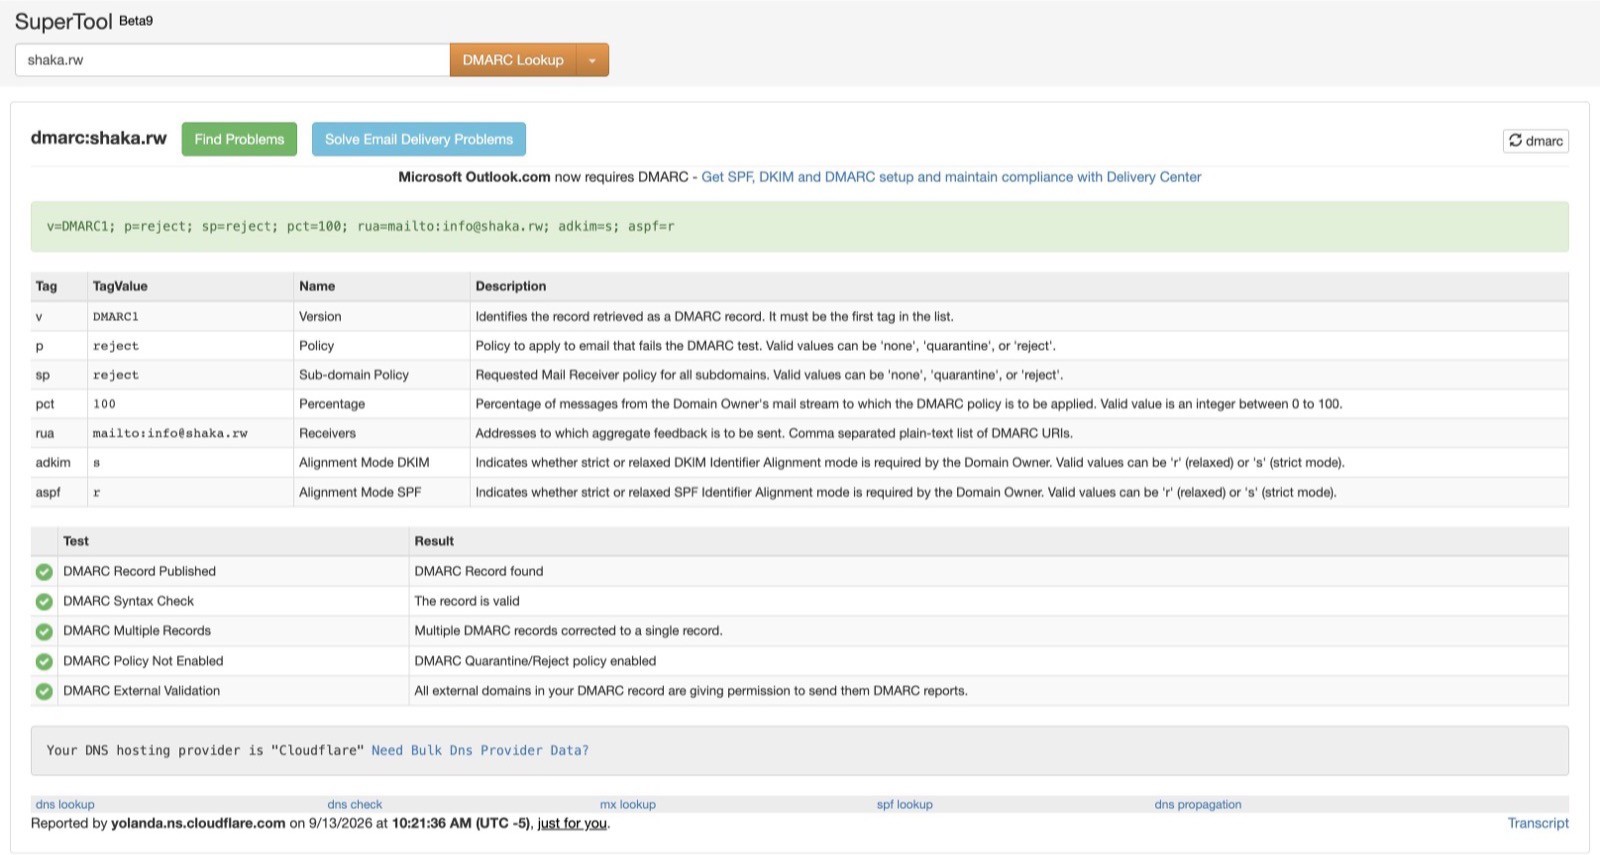Go to dns lookup

tap(65, 804)
